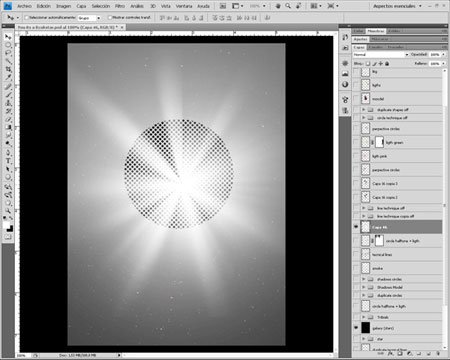Click the Rotate View icon in application bar
This screenshot has height=360, width=450.
(x=298, y=6)
